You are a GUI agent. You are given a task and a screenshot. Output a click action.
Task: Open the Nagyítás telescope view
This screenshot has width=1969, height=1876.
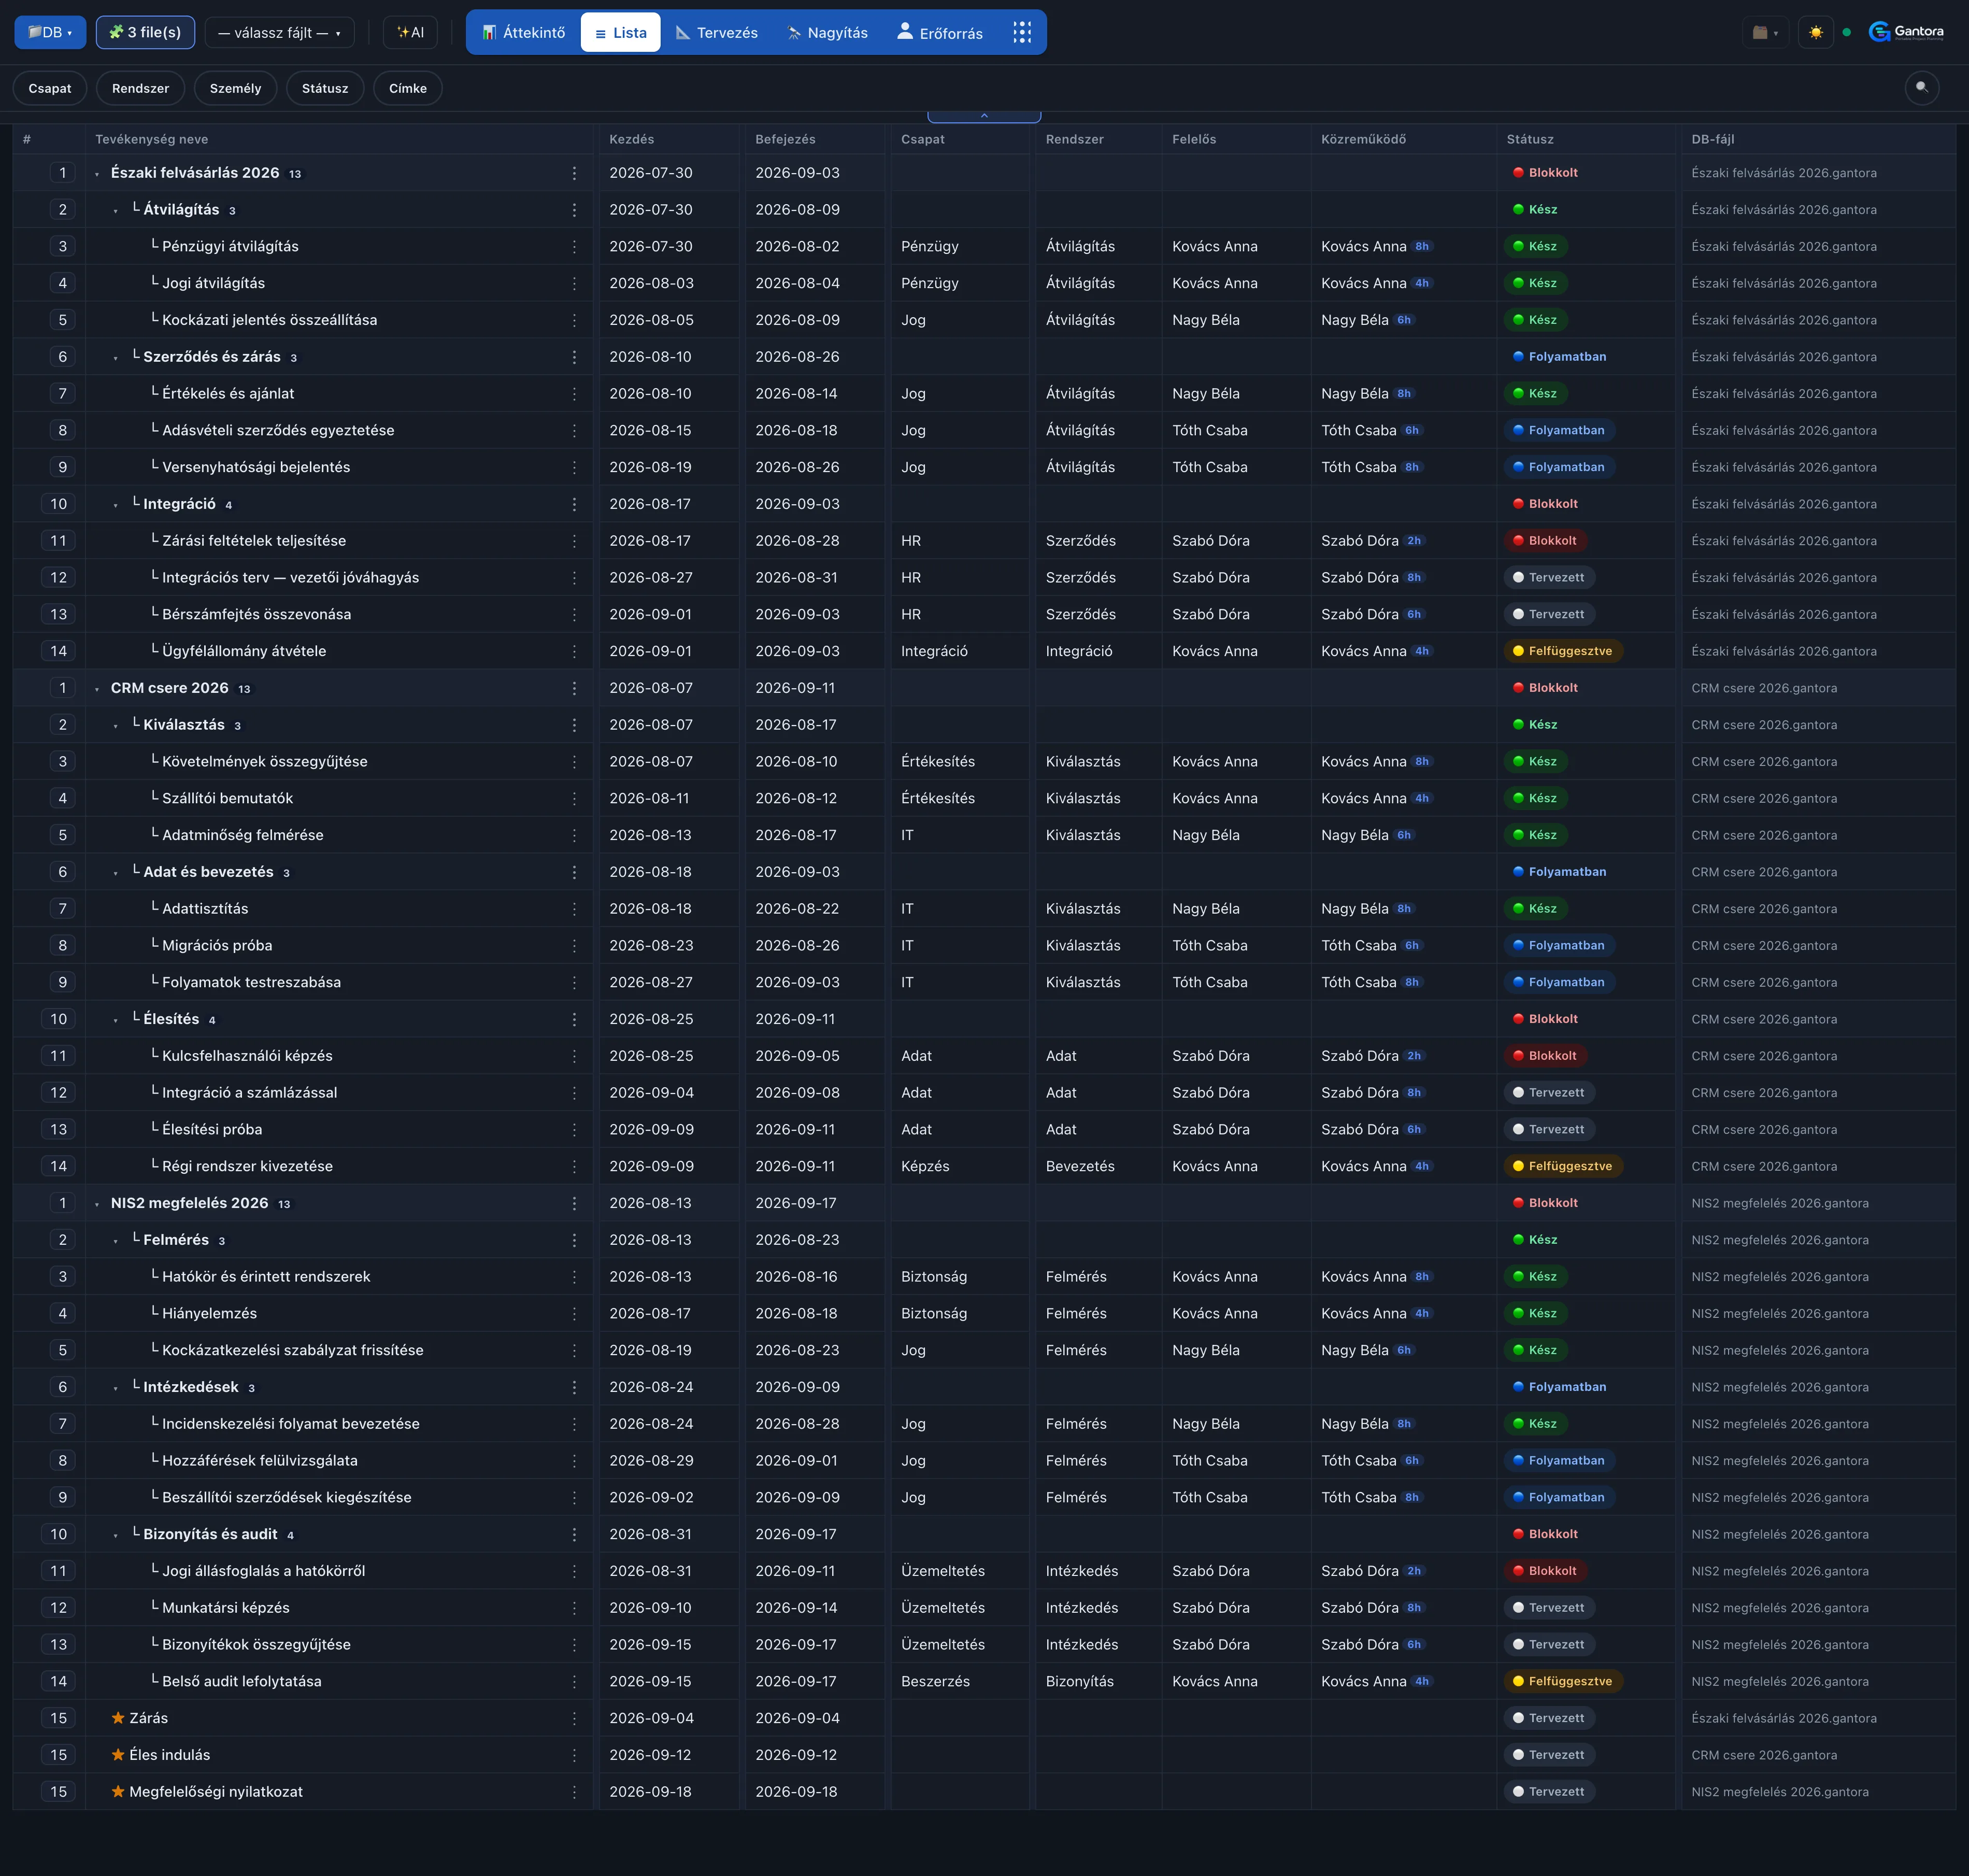point(827,33)
